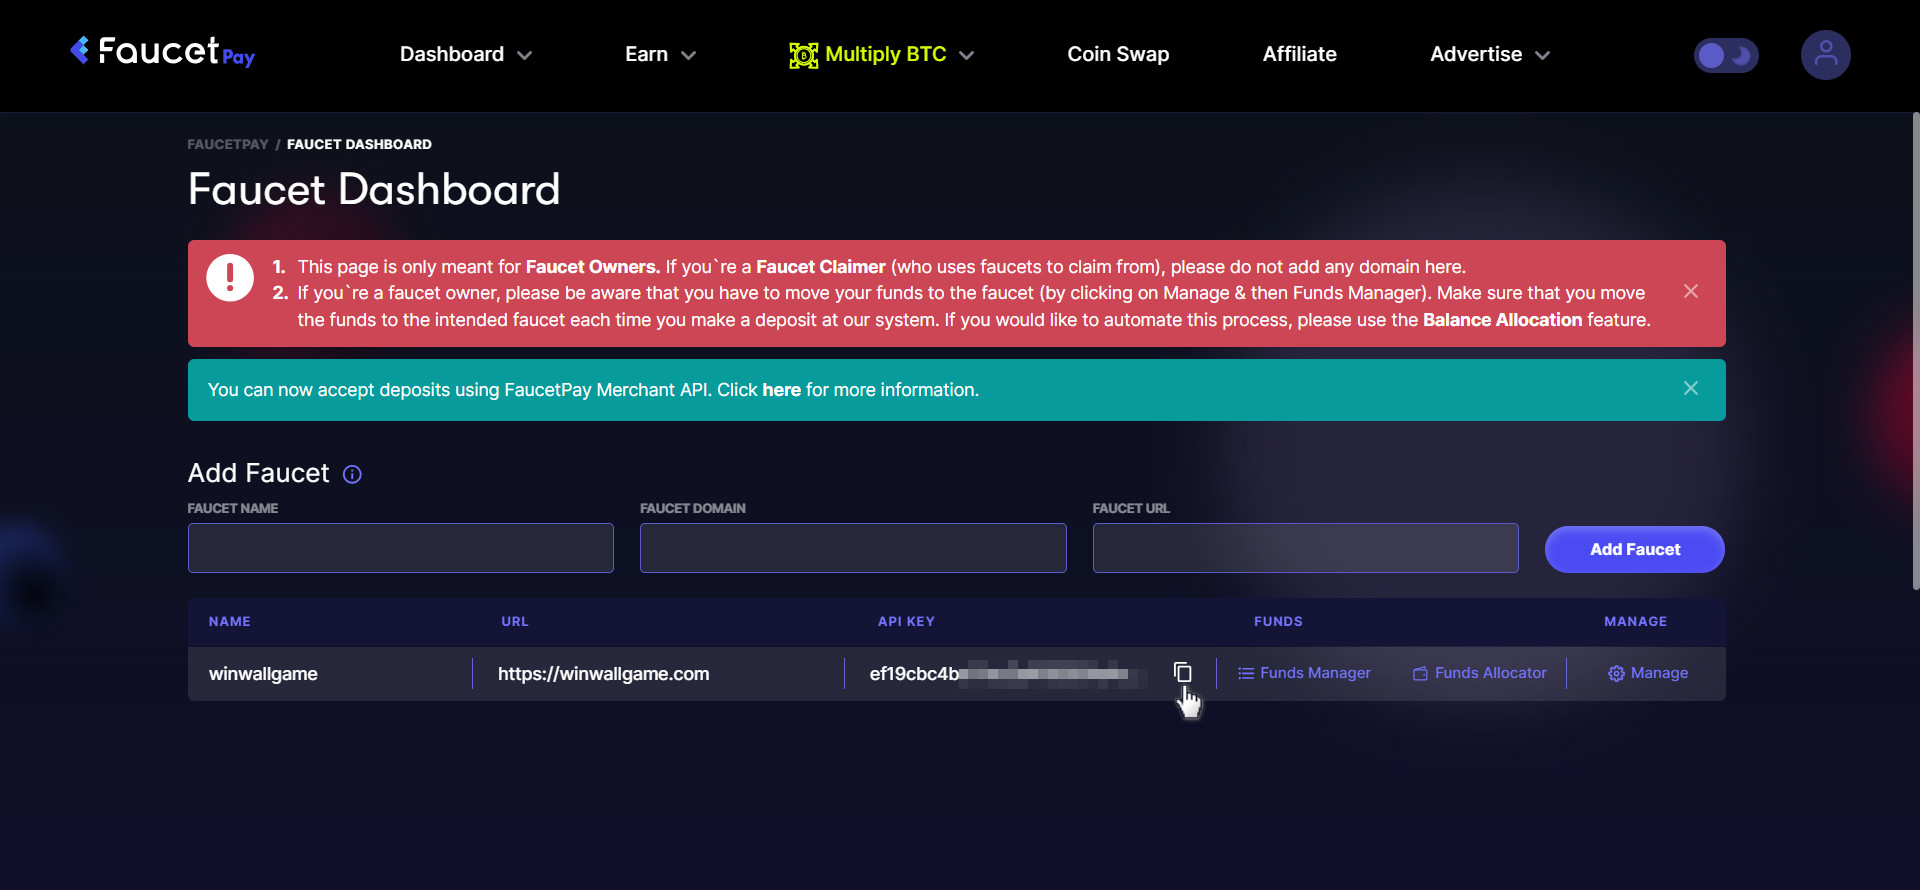Click the Add Faucet button
The width and height of the screenshot is (1920, 890).
point(1634,549)
